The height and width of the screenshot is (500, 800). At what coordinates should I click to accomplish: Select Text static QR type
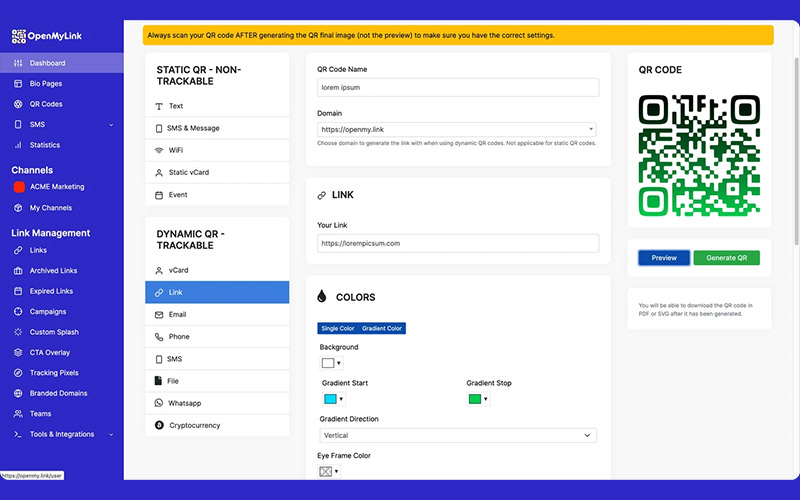pos(217,106)
